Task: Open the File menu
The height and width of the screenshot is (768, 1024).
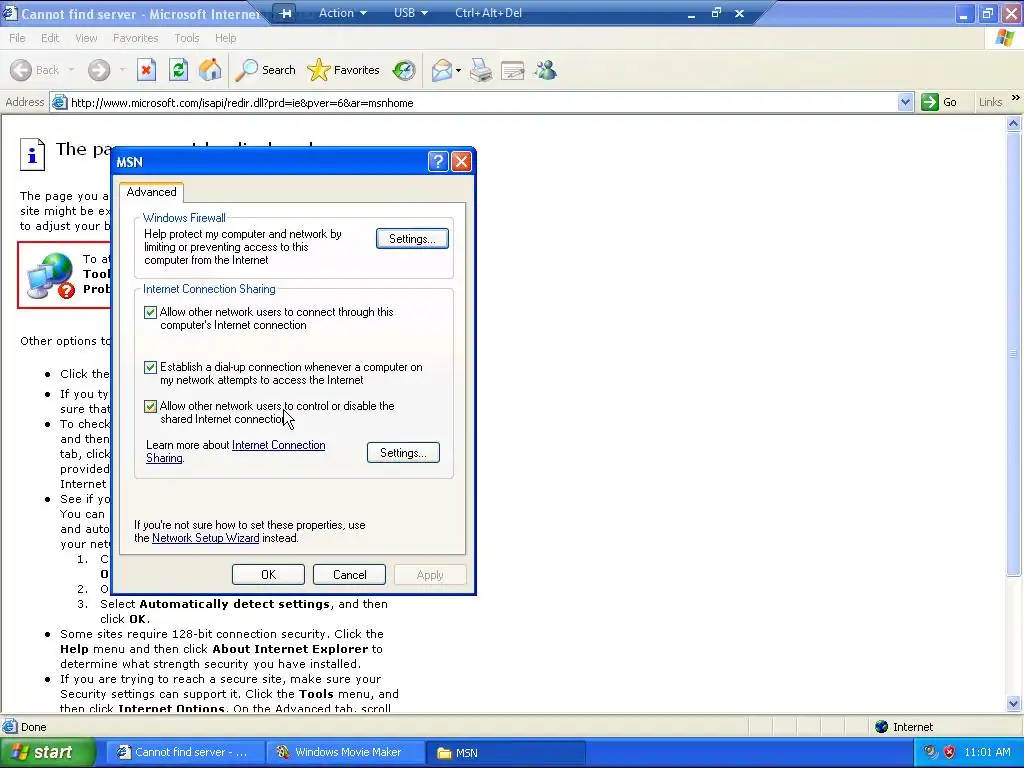Action: pos(17,38)
